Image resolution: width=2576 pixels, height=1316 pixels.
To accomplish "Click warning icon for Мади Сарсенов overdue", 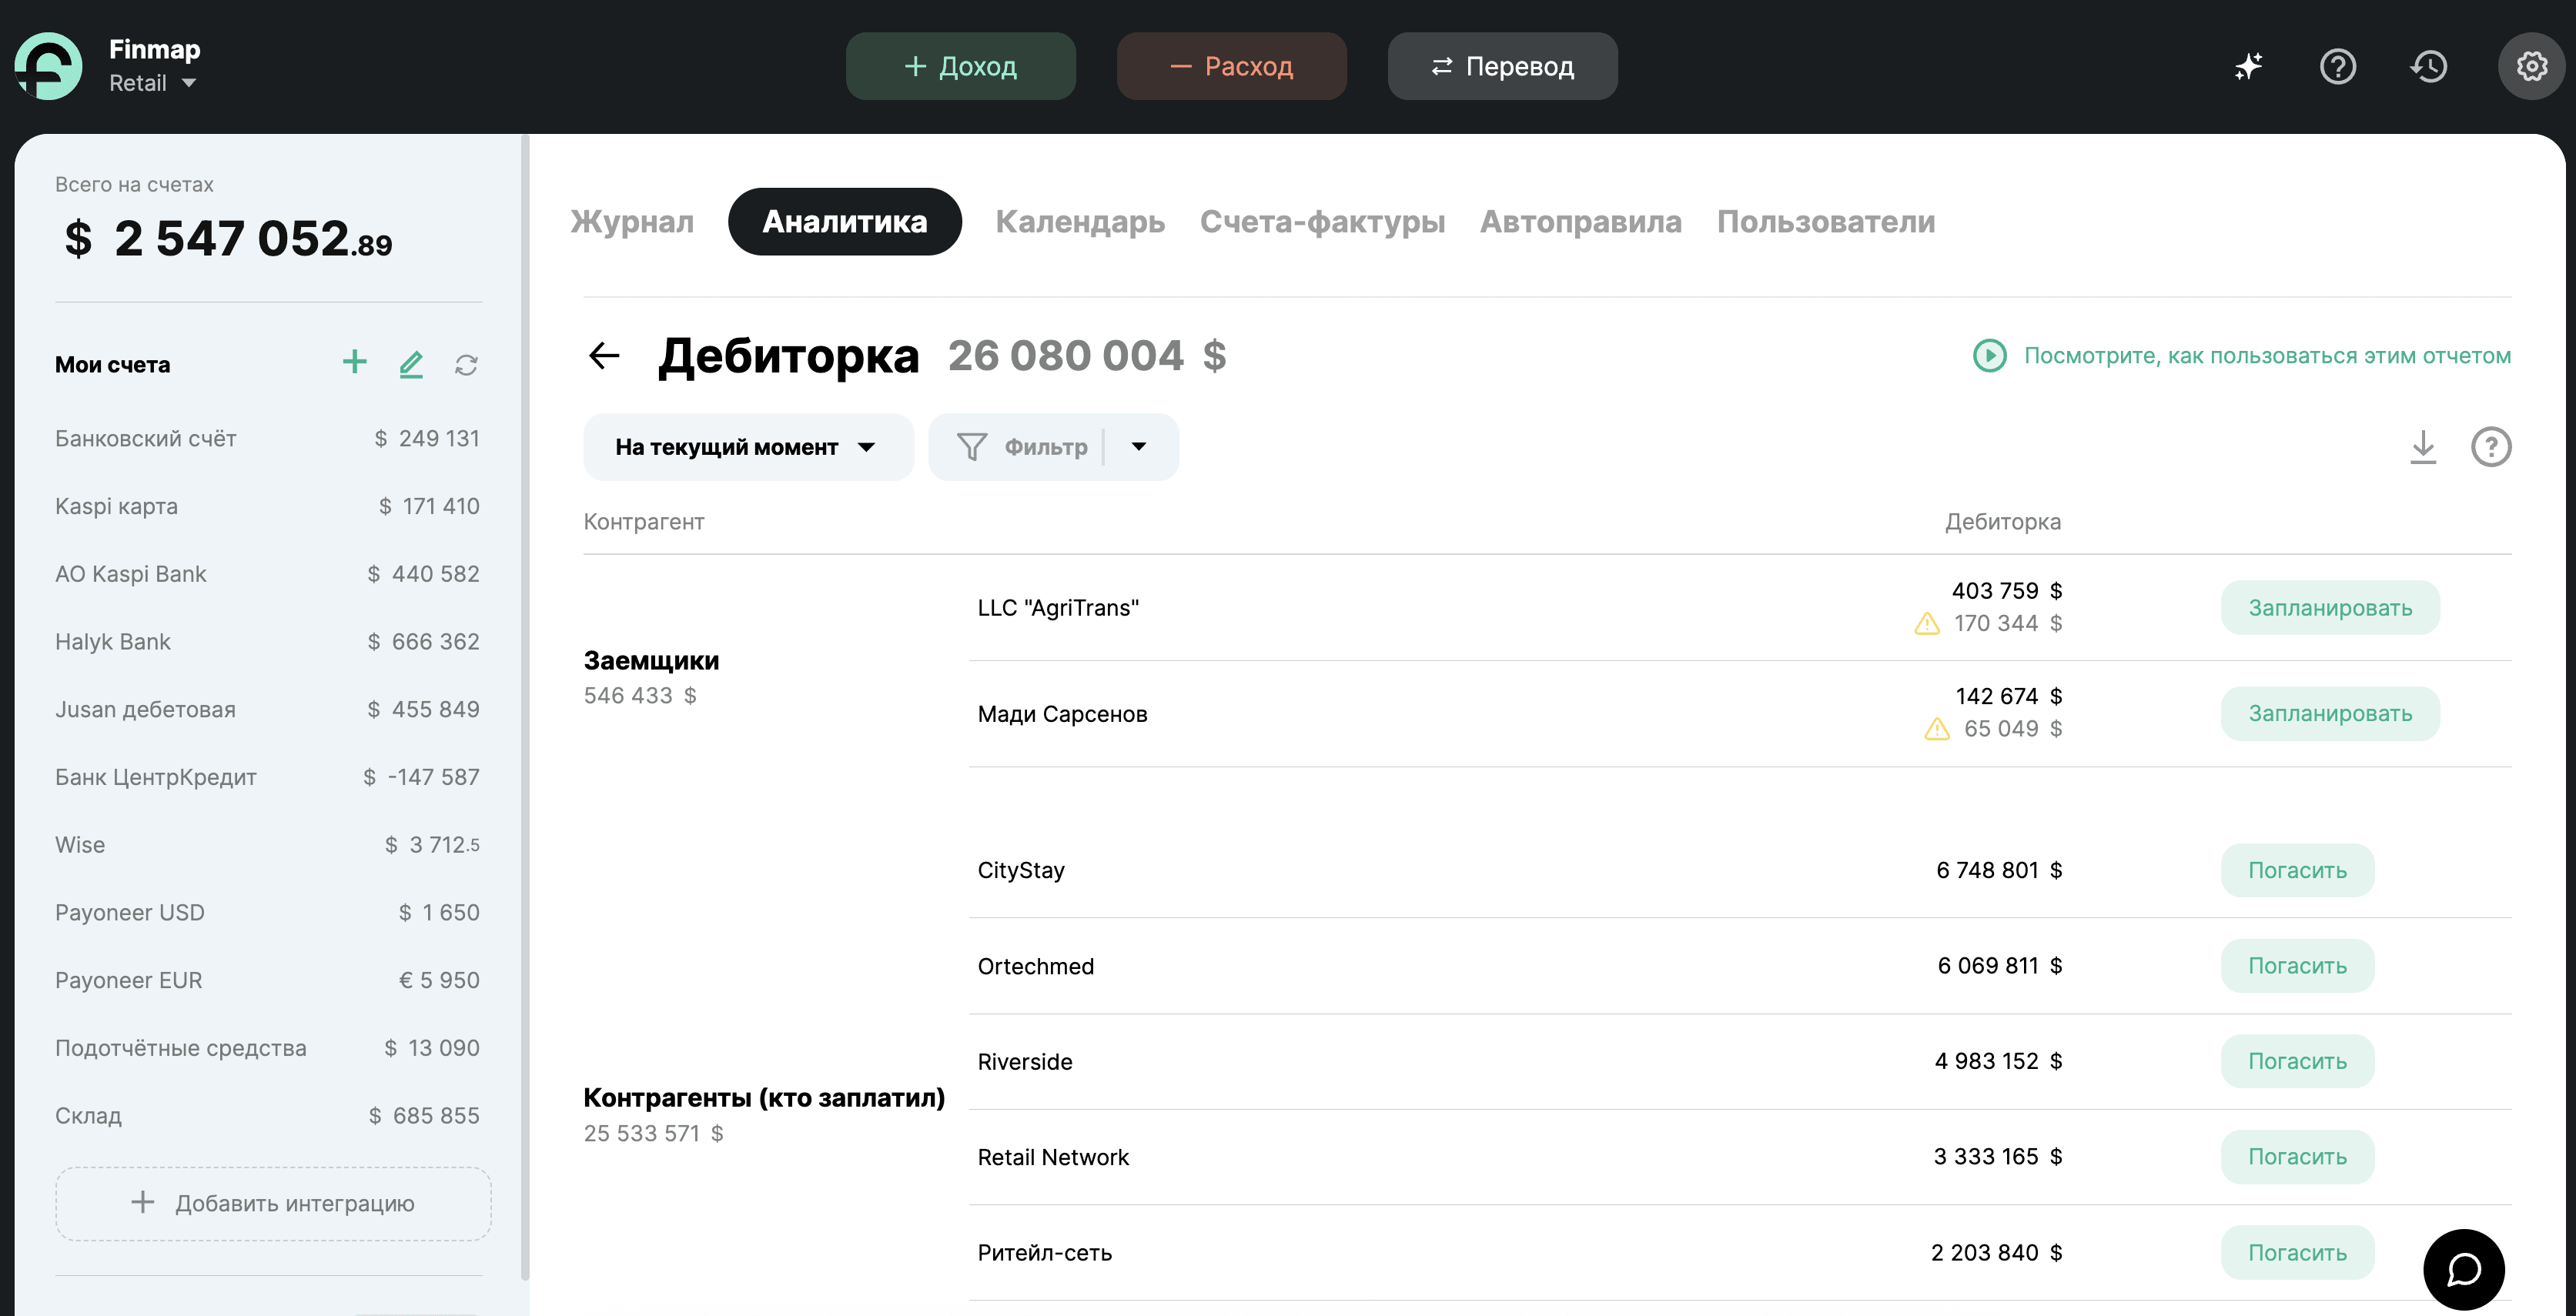I will point(1937,729).
